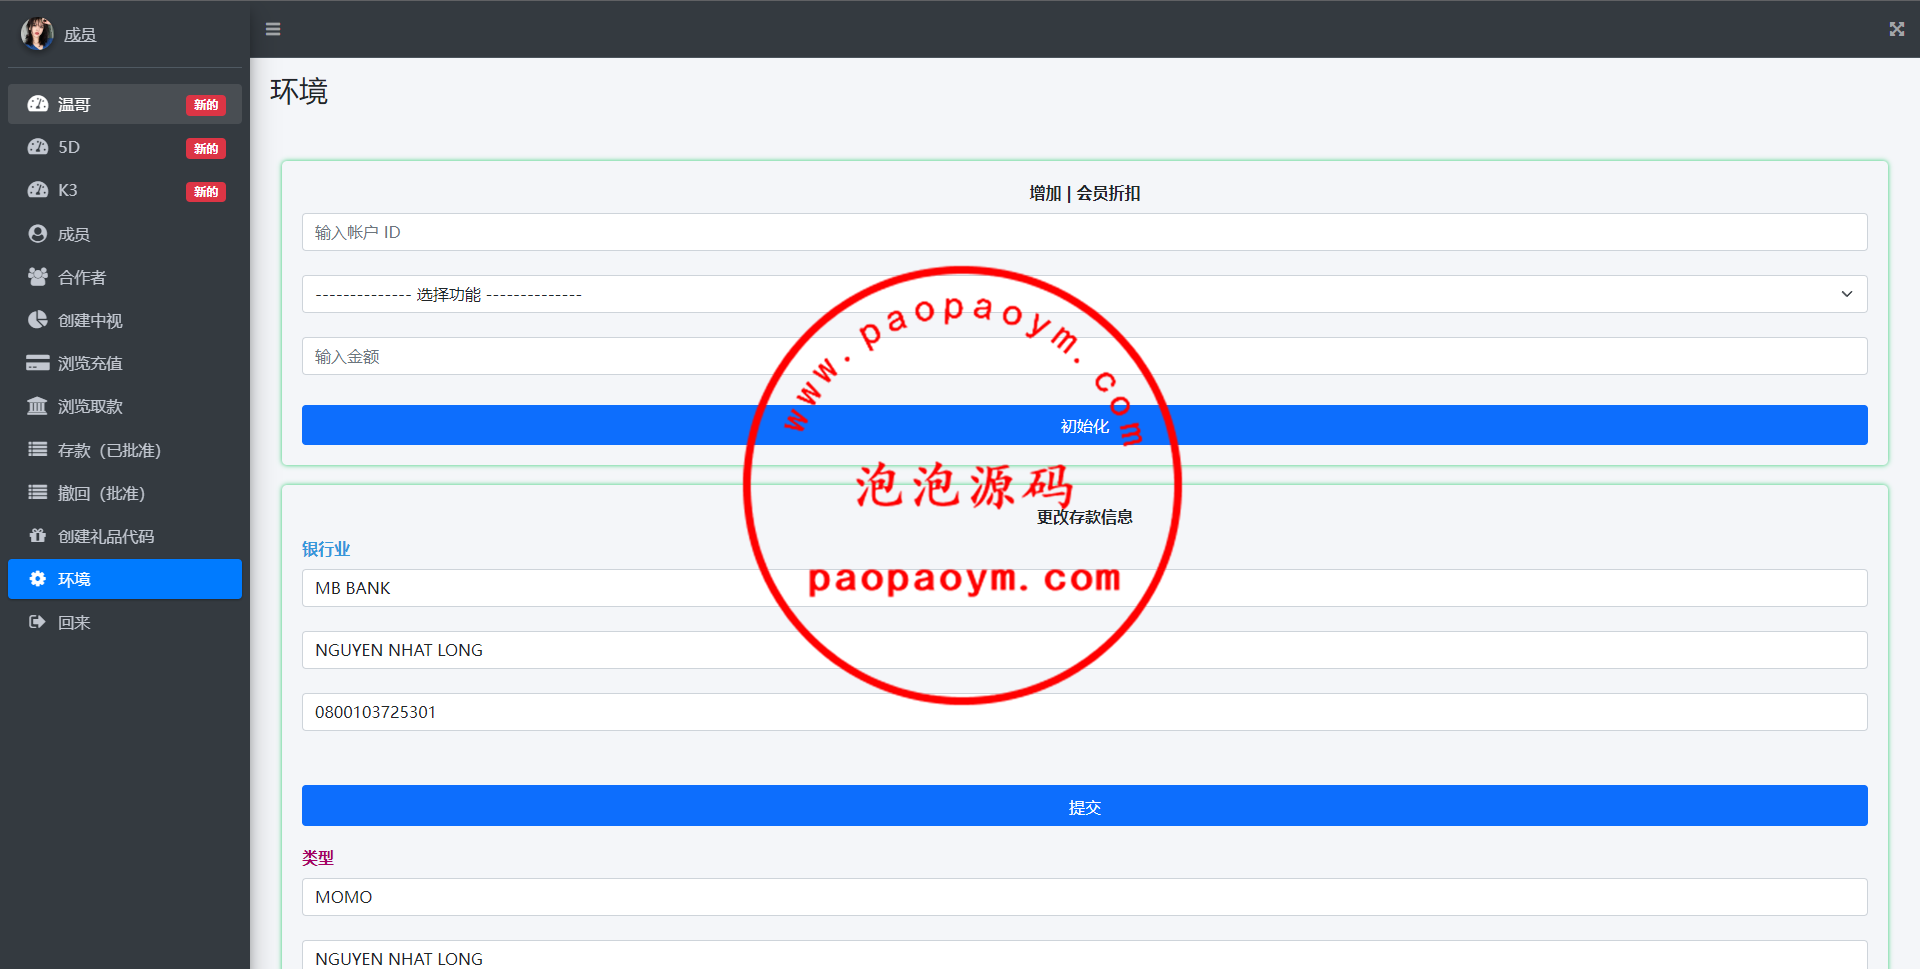Image resolution: width=1920 pixels, height=969 pixels.
Task: Open 创建礼品代码 page
Action: 125,536
